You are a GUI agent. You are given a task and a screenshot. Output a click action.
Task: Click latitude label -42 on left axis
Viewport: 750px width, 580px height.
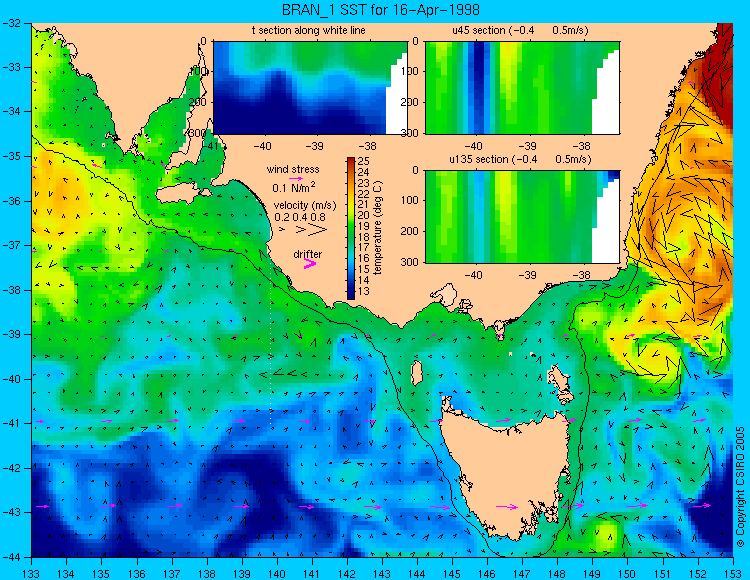(x=12, y=468)
